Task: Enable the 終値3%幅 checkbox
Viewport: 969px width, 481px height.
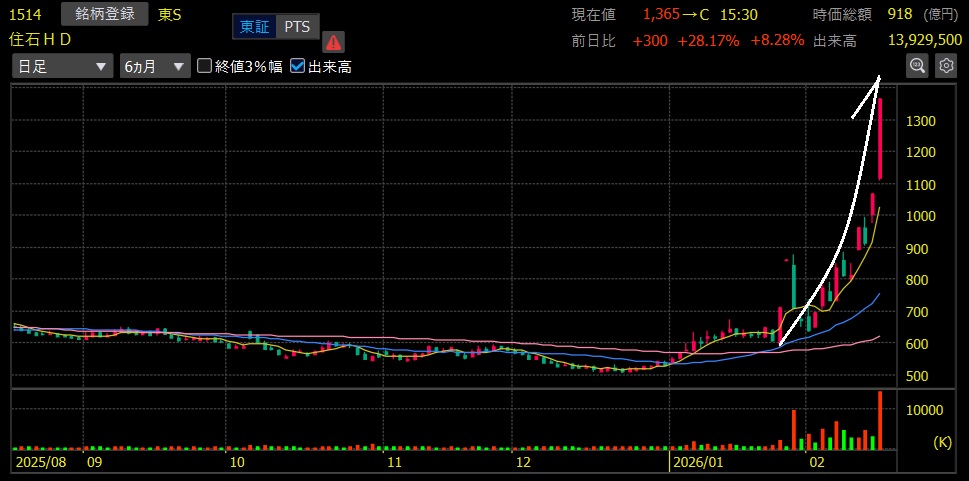Action: coord(205,66)
